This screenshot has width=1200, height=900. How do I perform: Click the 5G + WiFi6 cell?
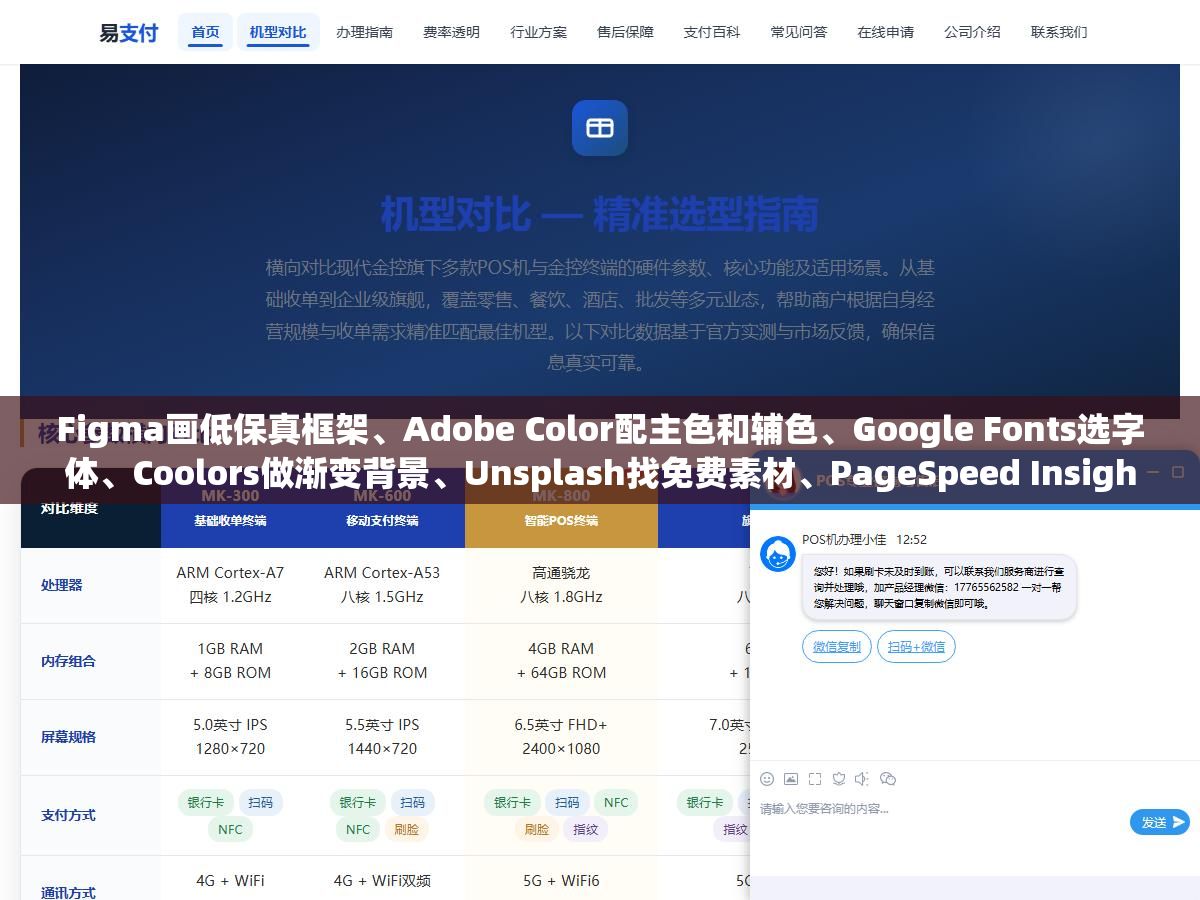561,881
